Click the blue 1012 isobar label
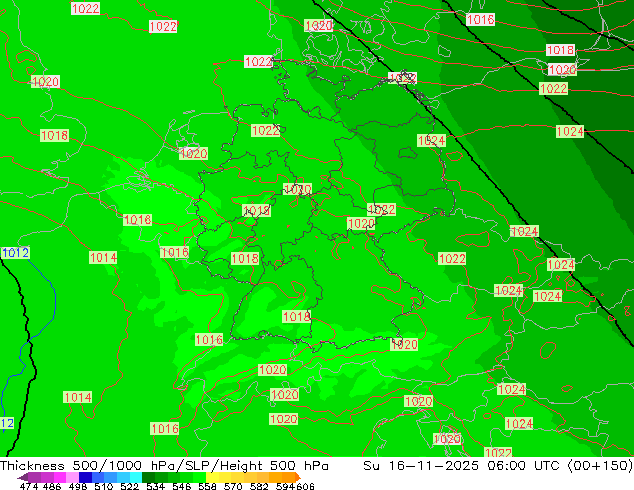 pyautogui.click(x=15, y=253)
